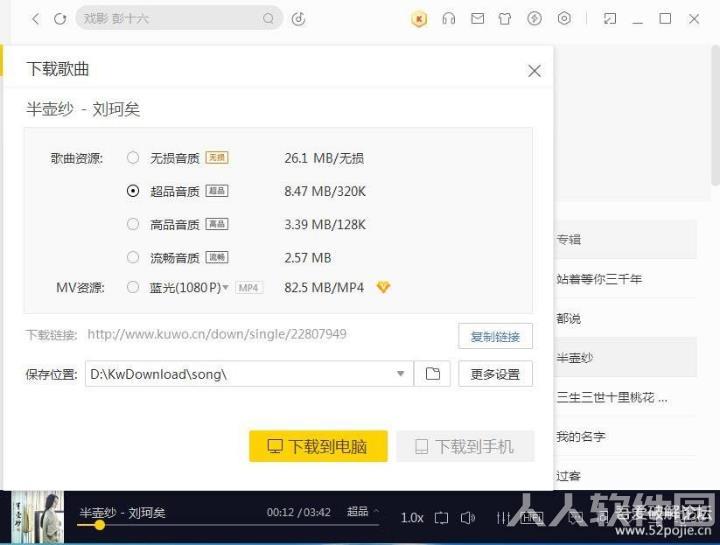Click the 更多设置 button

[x=495, y=374]
